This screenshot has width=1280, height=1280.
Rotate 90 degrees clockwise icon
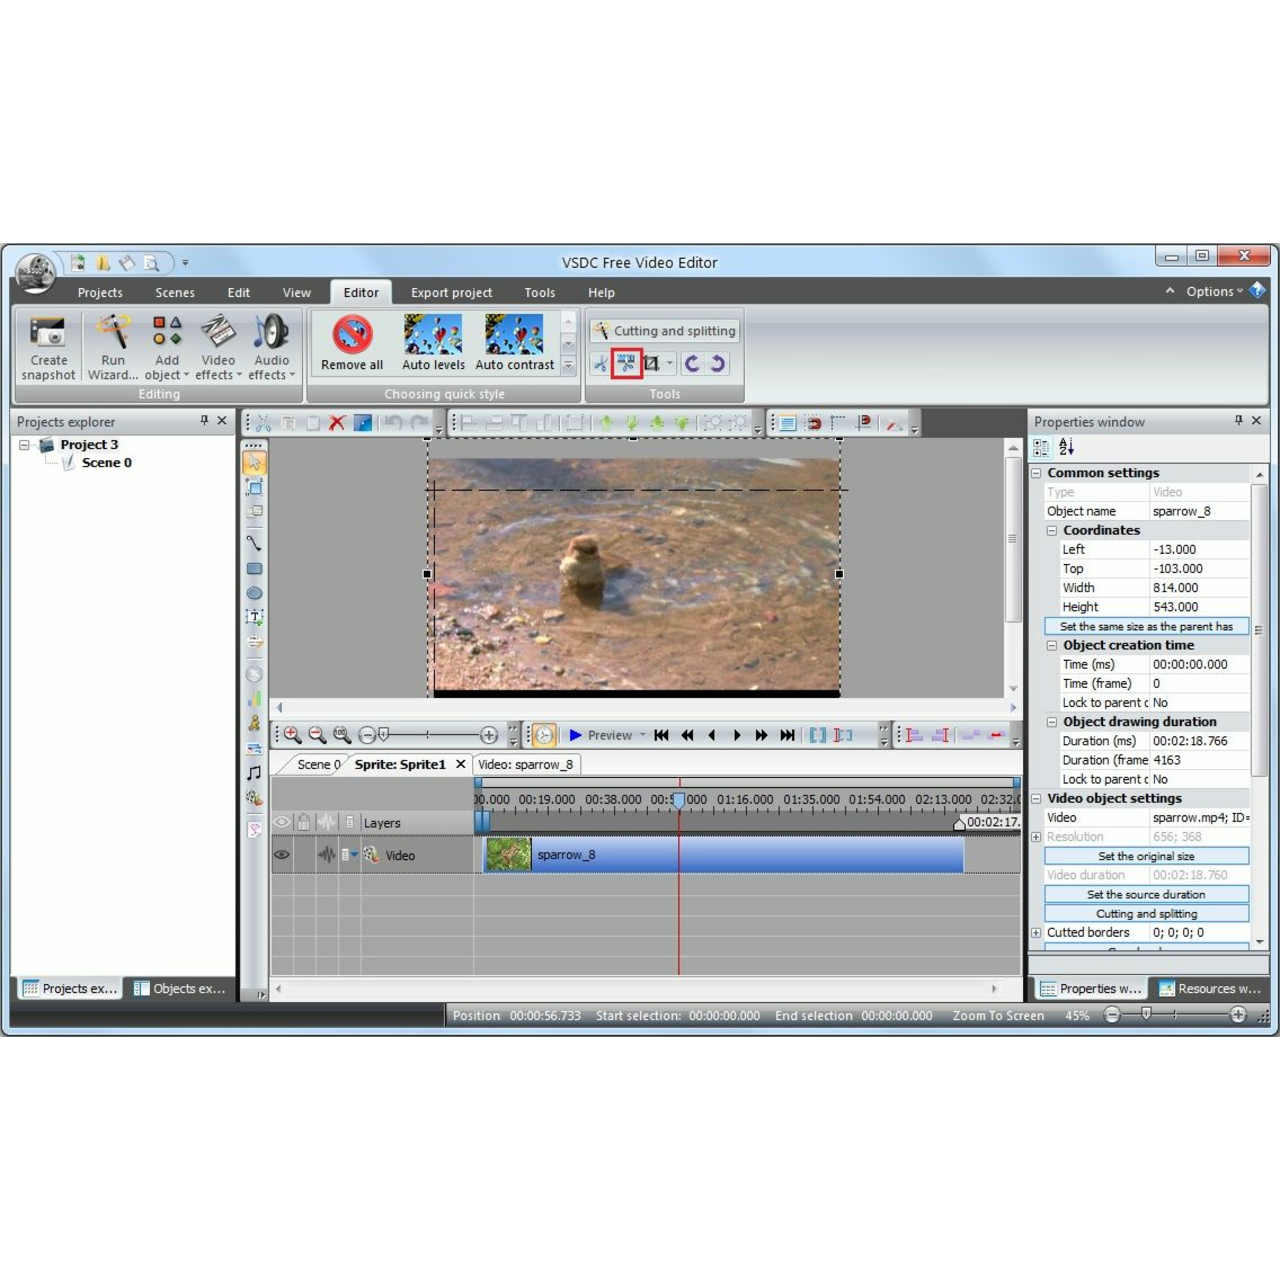[717, 364]
